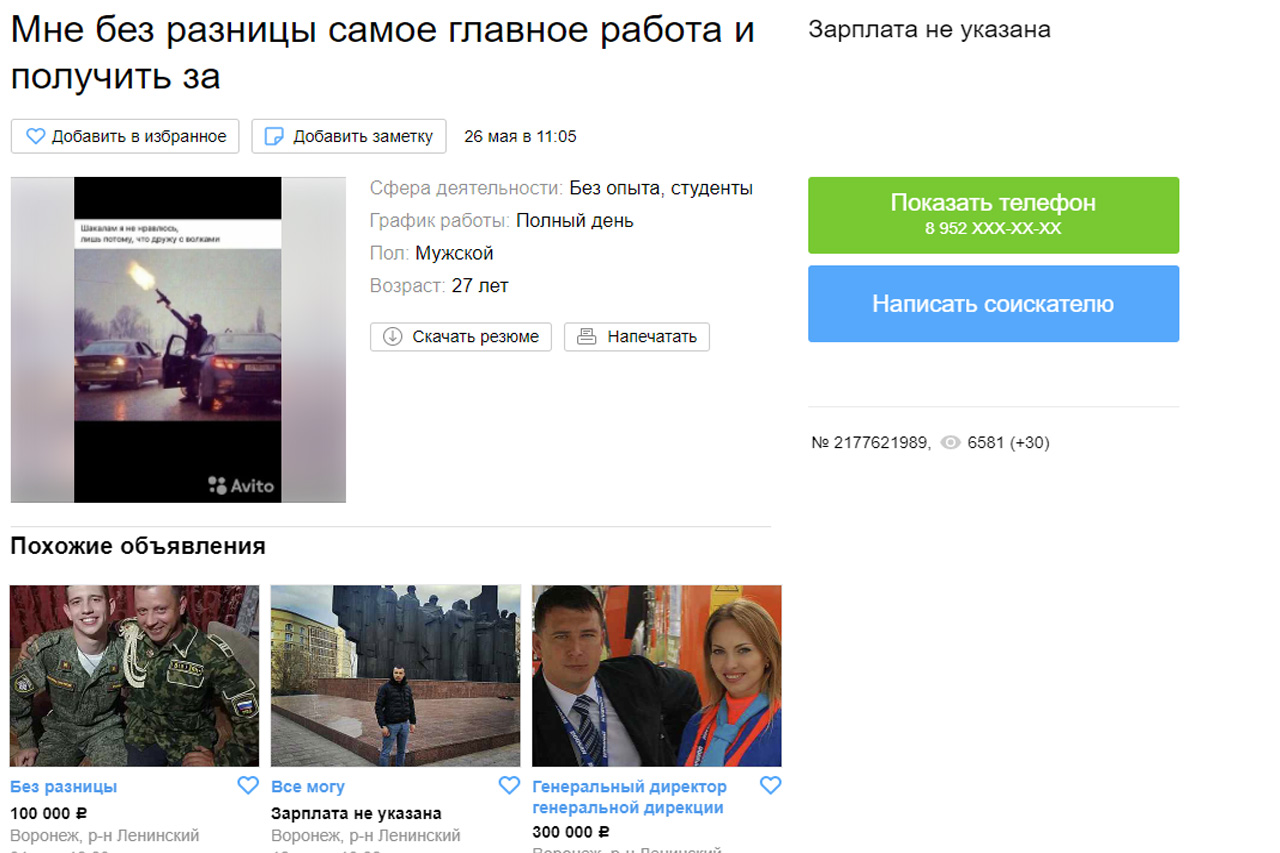Open the "Без разницы" similar ad link
Viewport: 1280px width, 853px height.
click(64, 787)
